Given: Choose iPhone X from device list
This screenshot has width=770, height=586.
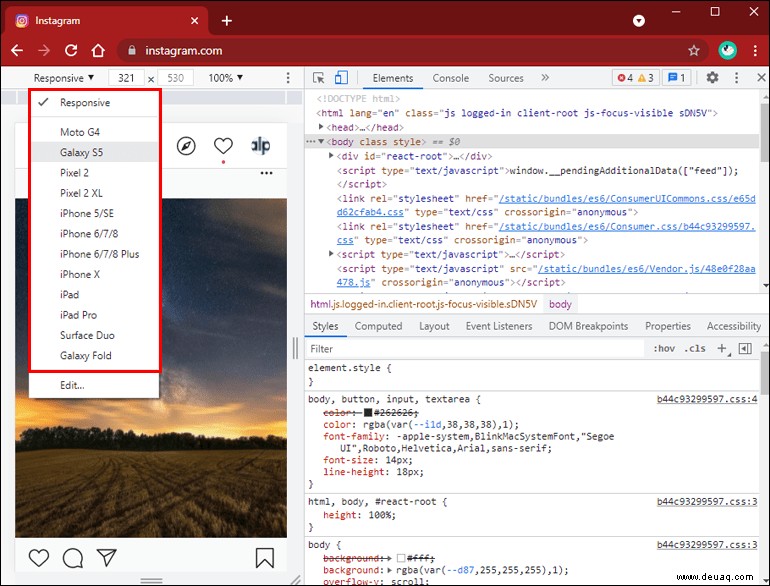Looking at the screenshot, I should 94,275.
